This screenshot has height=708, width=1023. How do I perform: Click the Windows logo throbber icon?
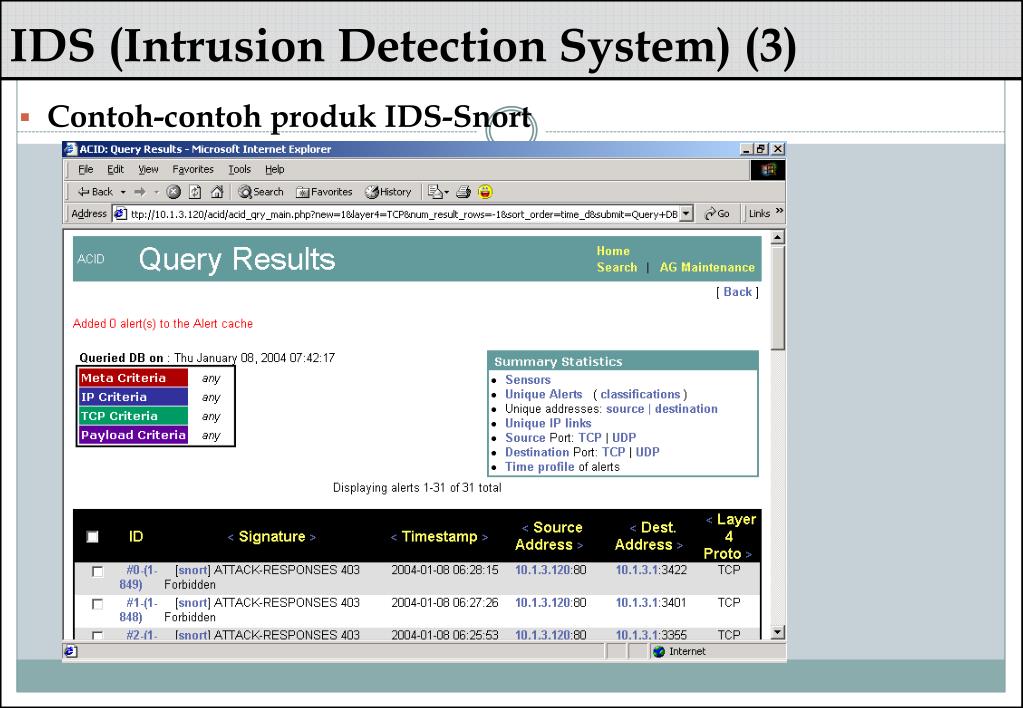pos(768,170)
